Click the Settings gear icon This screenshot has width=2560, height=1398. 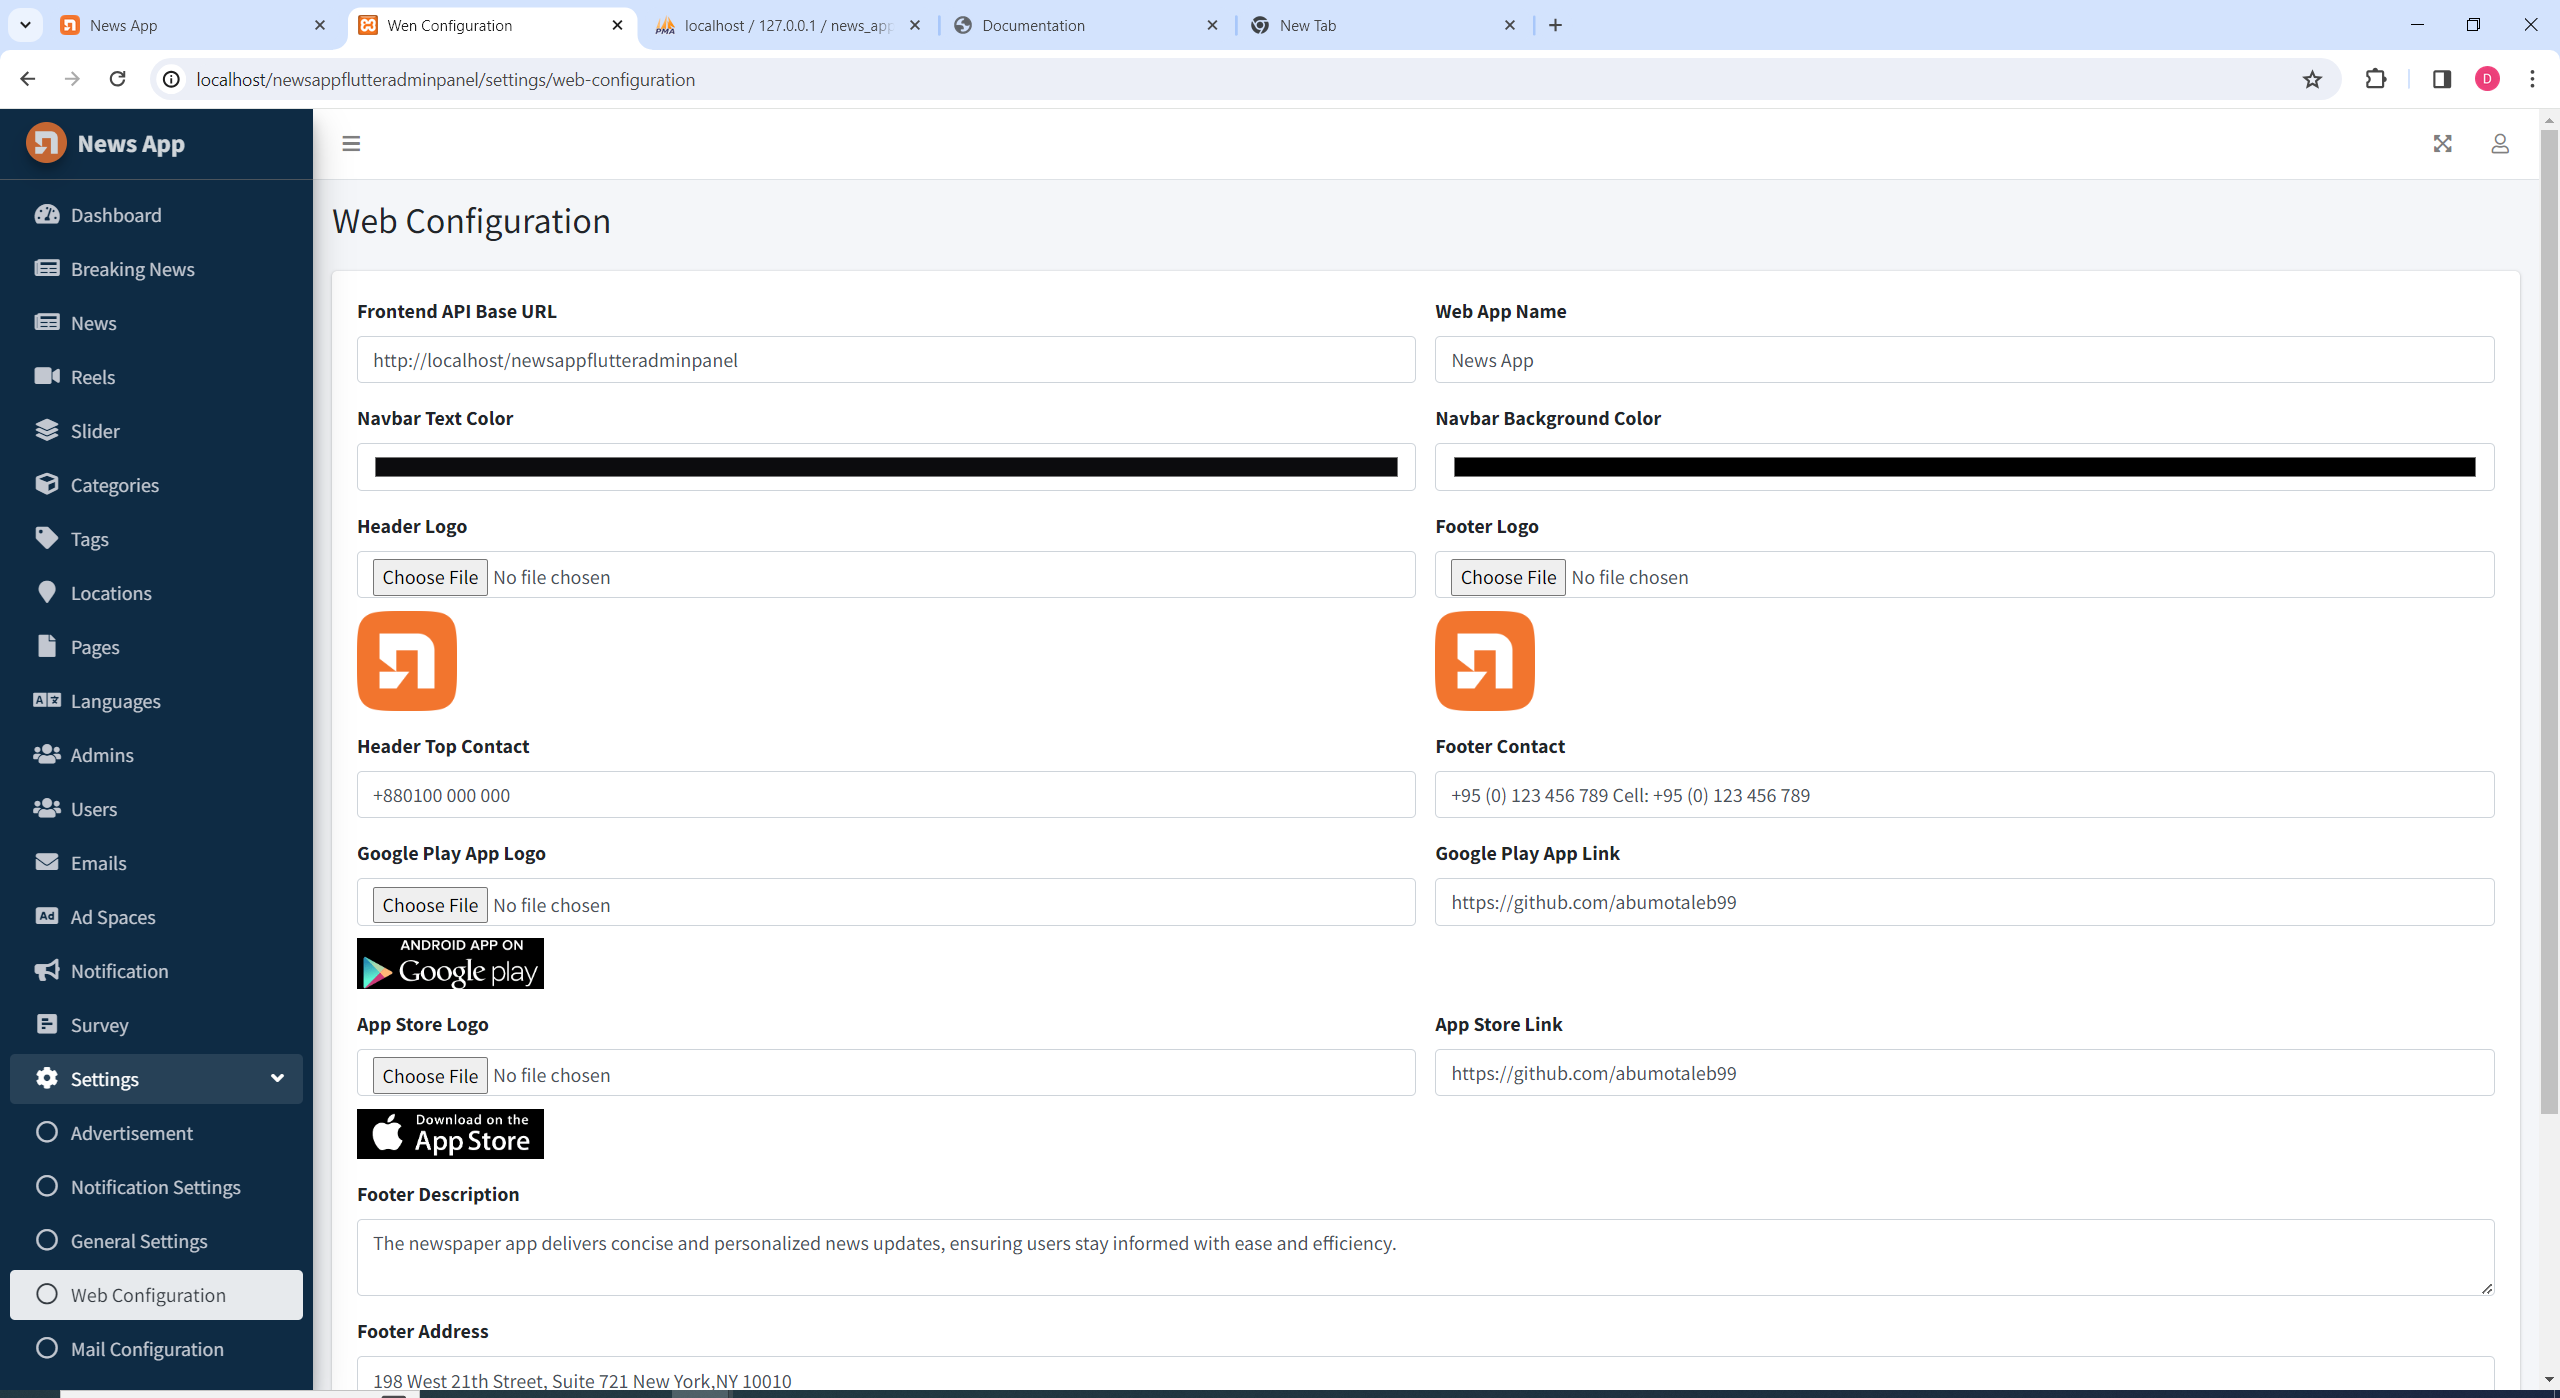tap(46, 1078)
